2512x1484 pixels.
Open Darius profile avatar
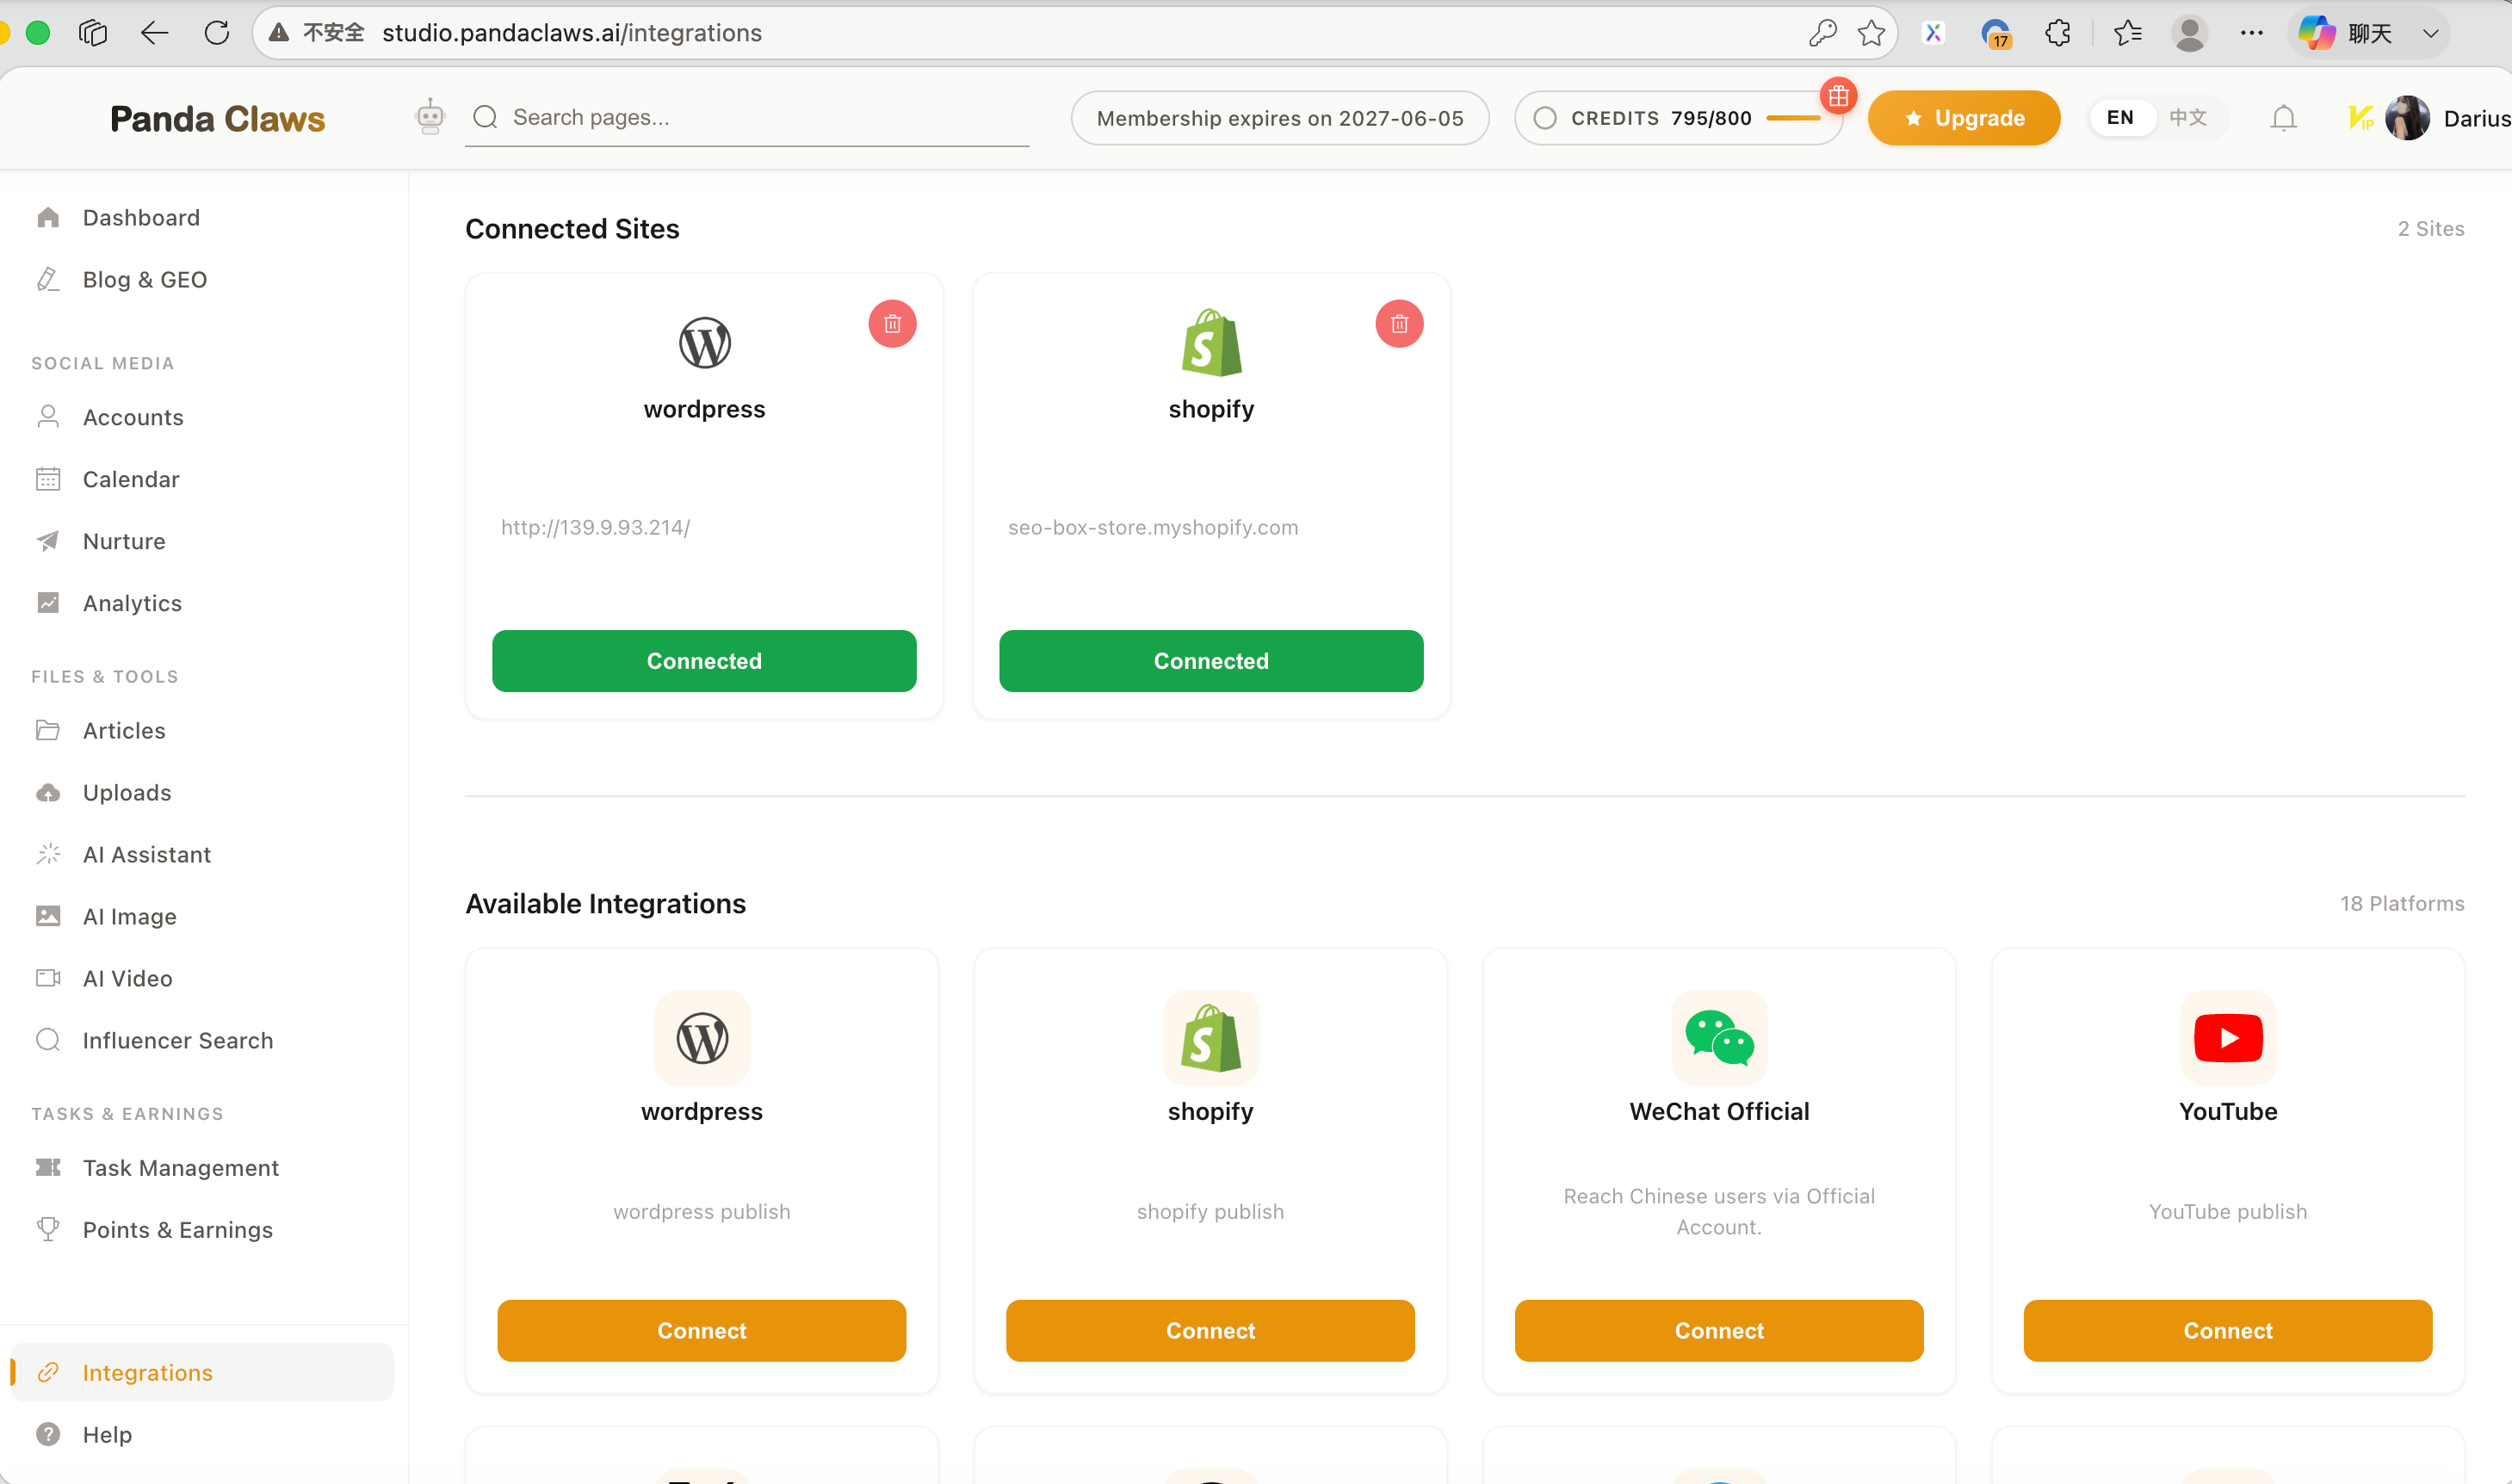click(2408, 118)
